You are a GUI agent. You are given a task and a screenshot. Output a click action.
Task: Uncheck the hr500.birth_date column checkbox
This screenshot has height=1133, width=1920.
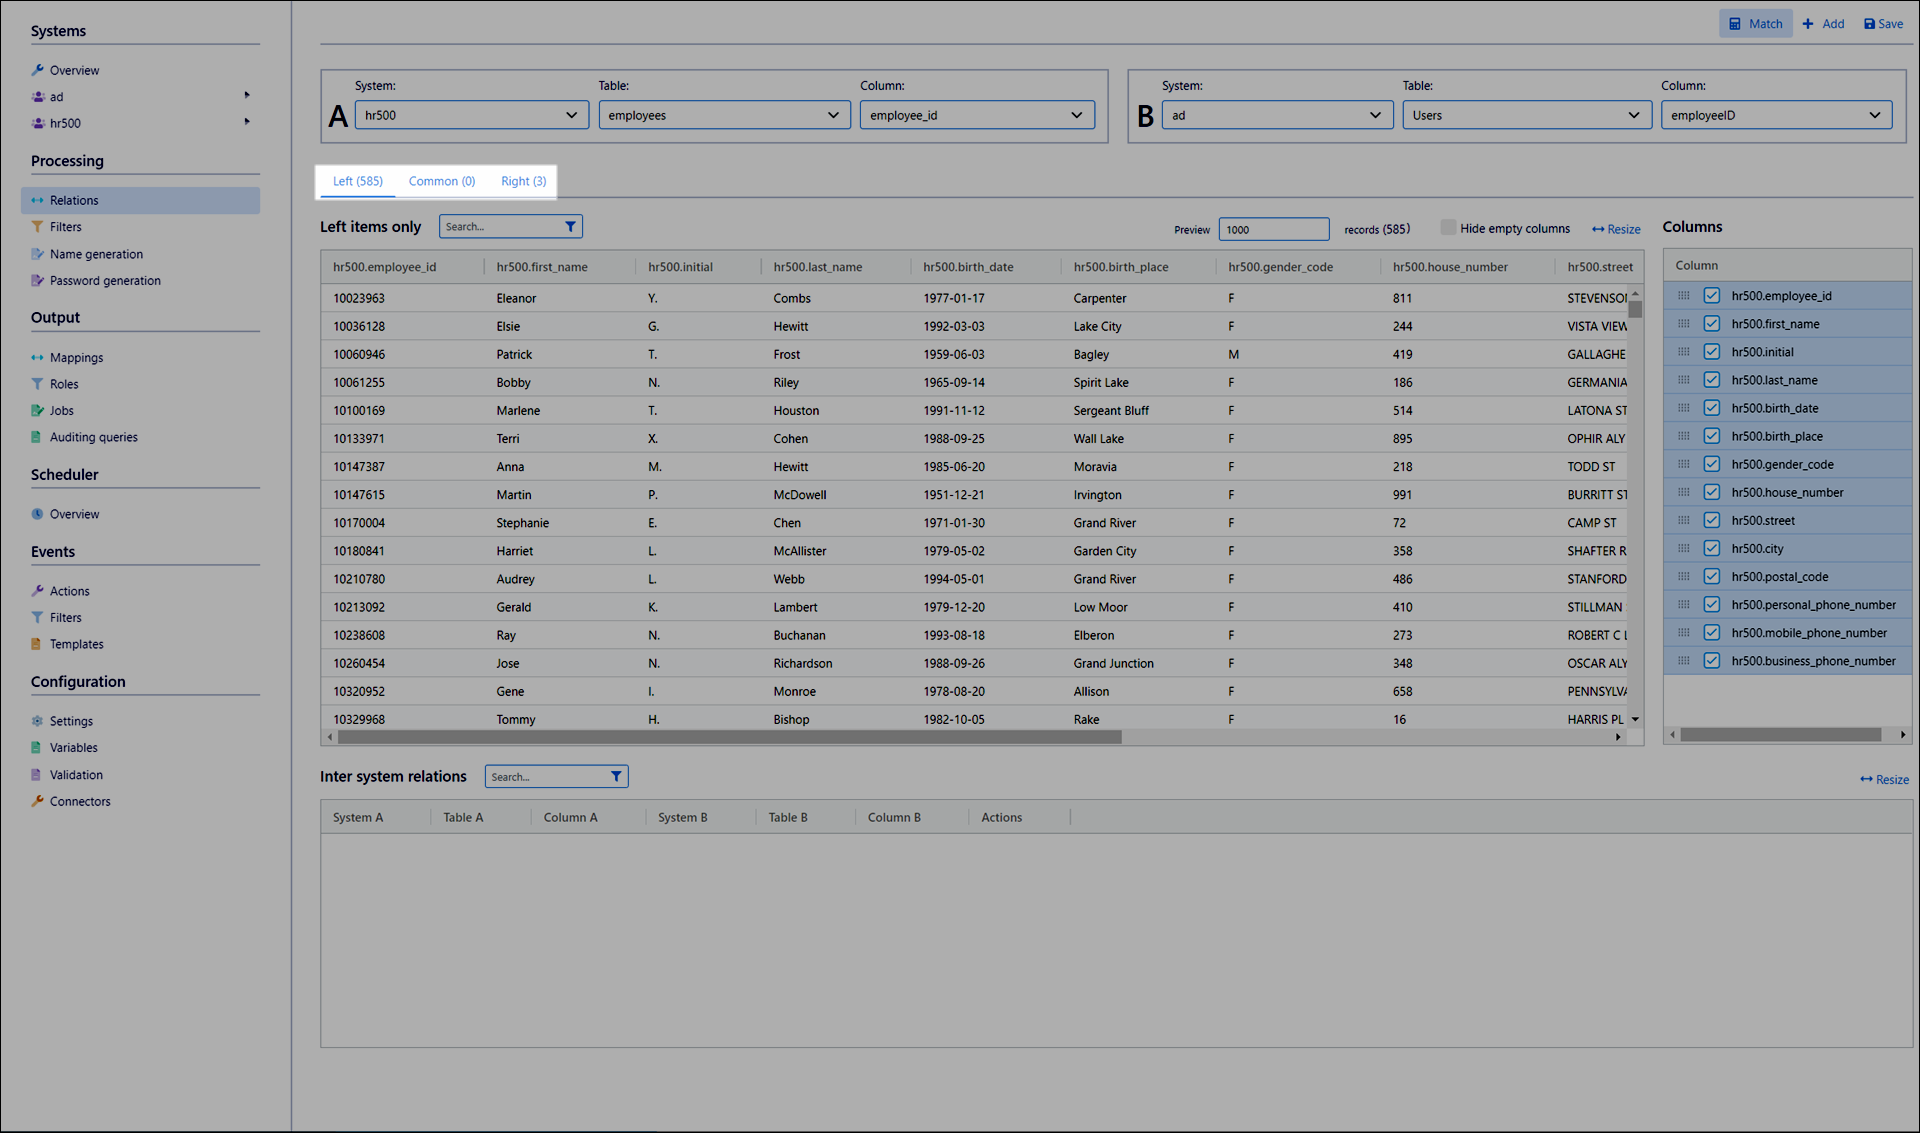1712,408
